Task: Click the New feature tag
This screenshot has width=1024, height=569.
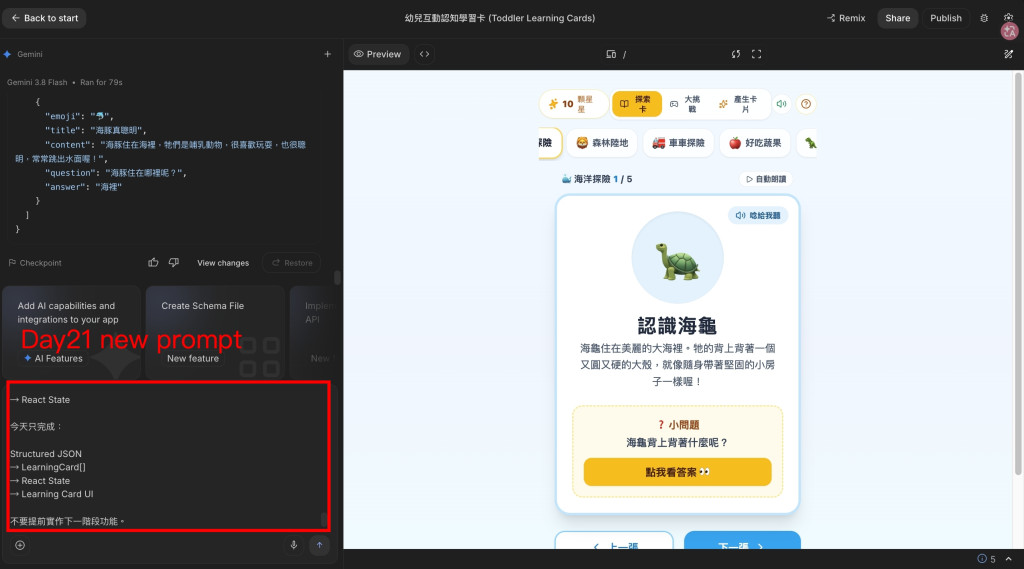Action: [x=193, y=359]
